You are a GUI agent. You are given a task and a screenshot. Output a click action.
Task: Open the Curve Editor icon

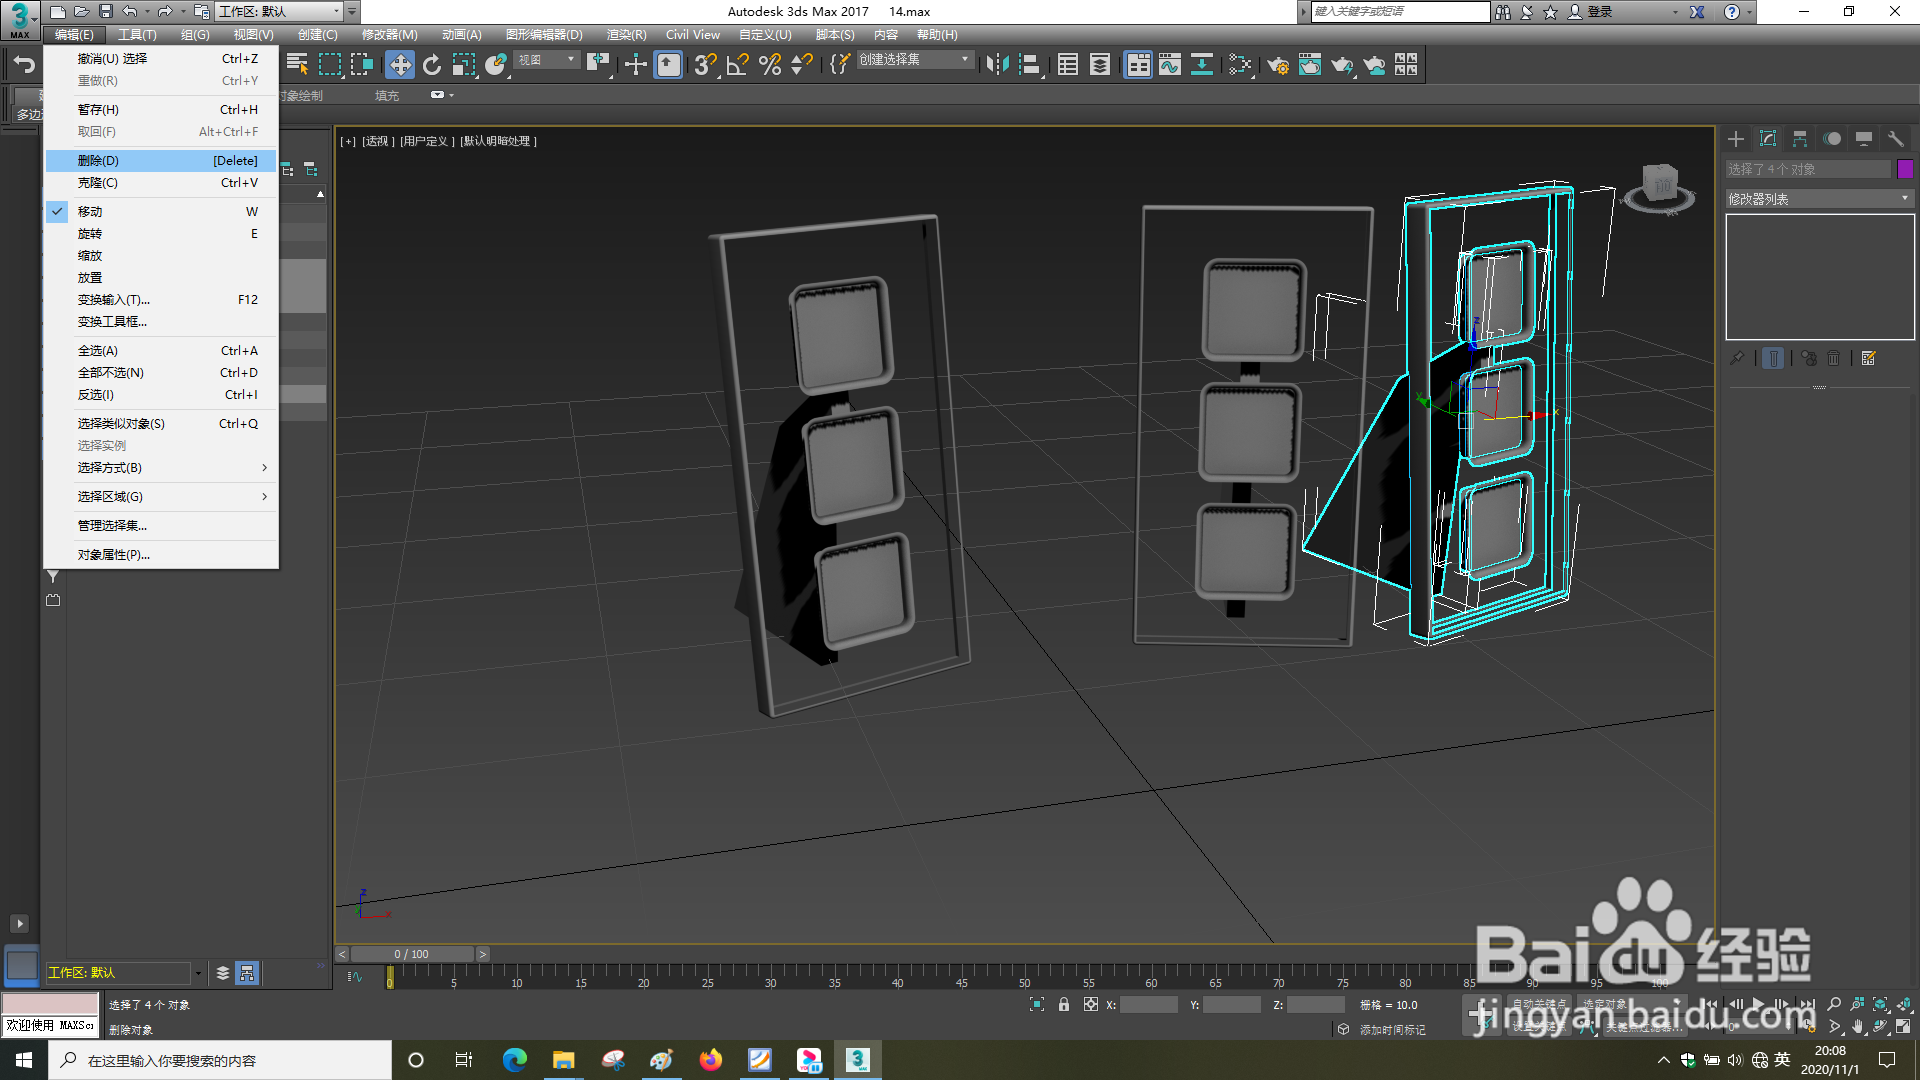[x=1169, y=65]
